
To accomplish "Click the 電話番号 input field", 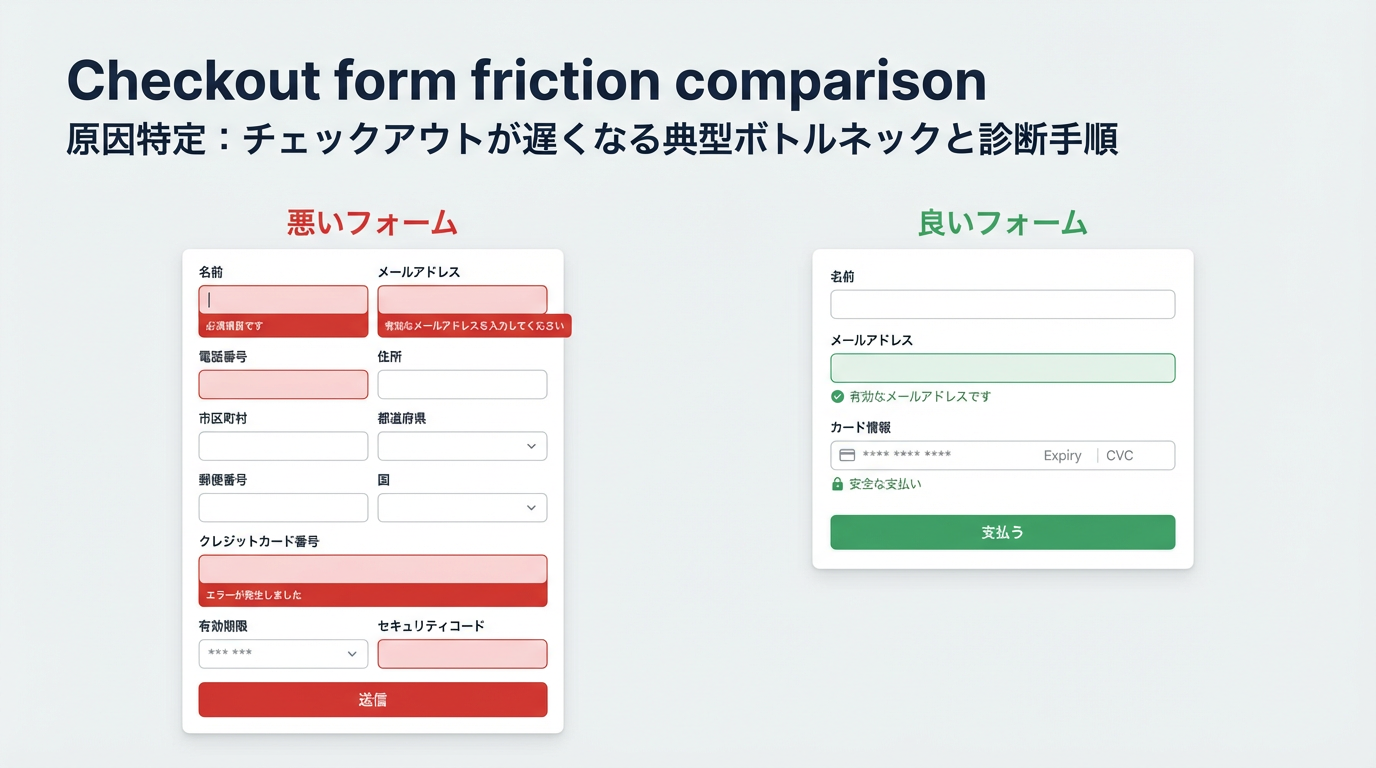I will tap(283, 384).
